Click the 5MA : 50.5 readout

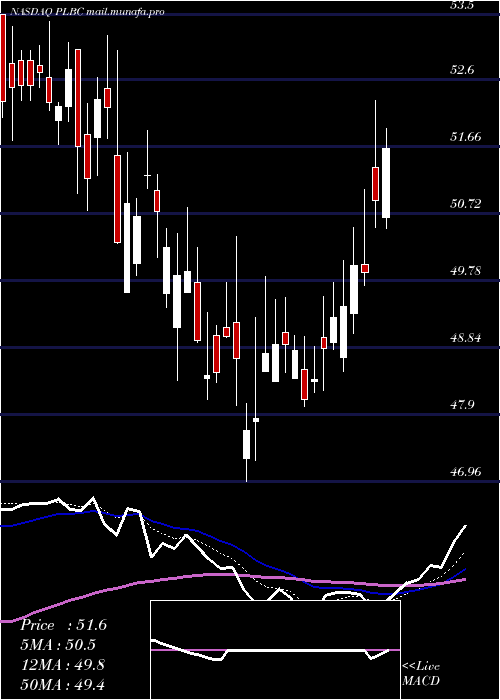58,645
